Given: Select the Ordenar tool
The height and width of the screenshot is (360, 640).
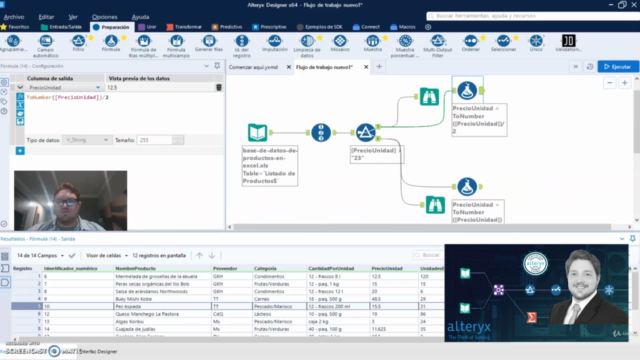Looking at the screenshot, I should tap(471, 43).
